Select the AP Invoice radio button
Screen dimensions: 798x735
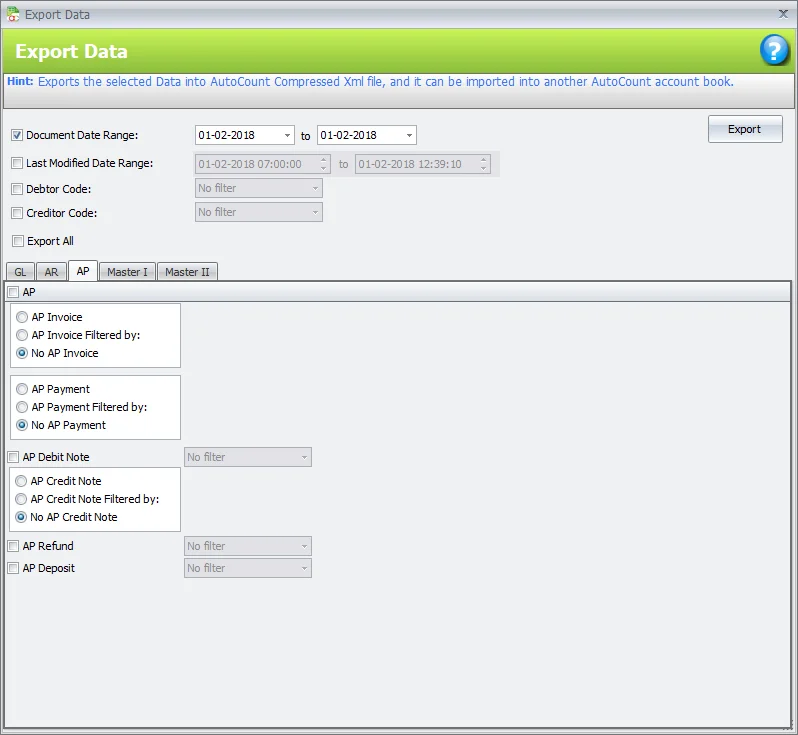[22, 317]
